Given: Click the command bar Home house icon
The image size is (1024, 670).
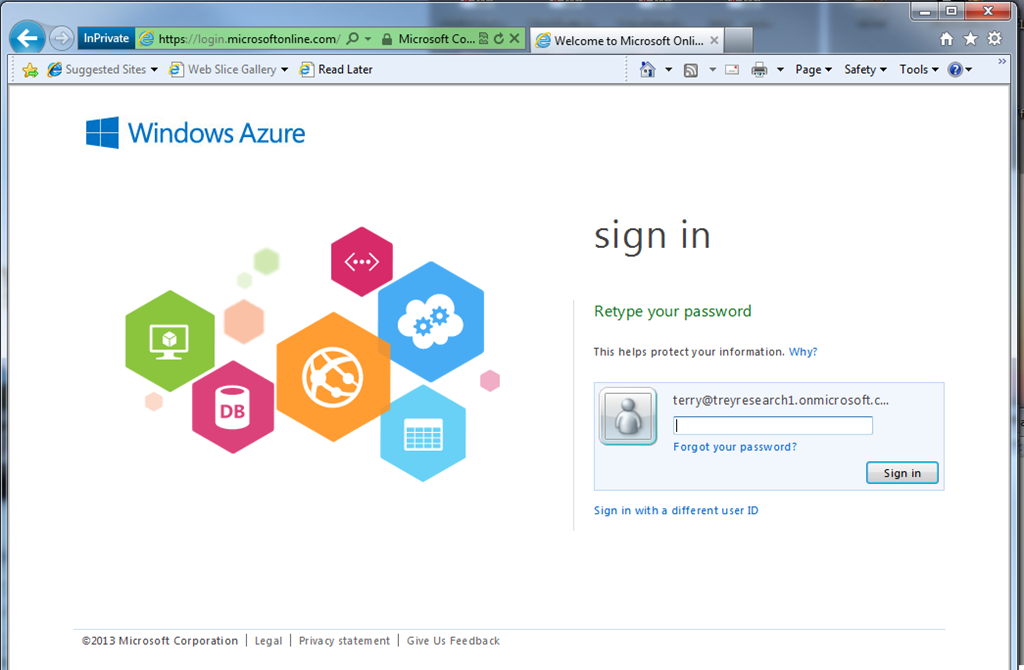Looking at the screenshot, I should coord(647,69).
